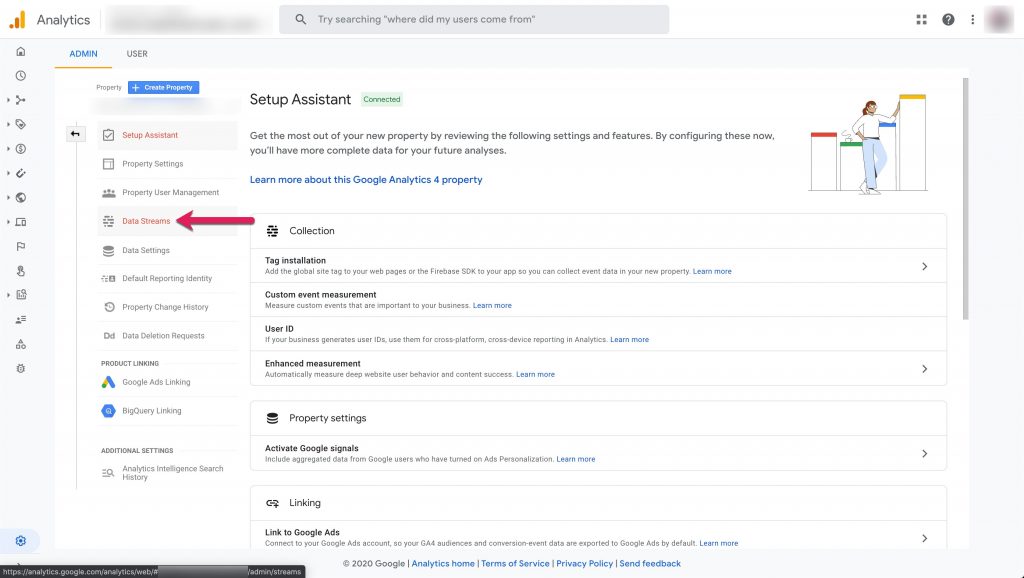Image resolution: width=1024 pixels, height=578 pixels.
Task: Open the Help question mark icon
Action: pyautogui.click(x=948, y=20)
